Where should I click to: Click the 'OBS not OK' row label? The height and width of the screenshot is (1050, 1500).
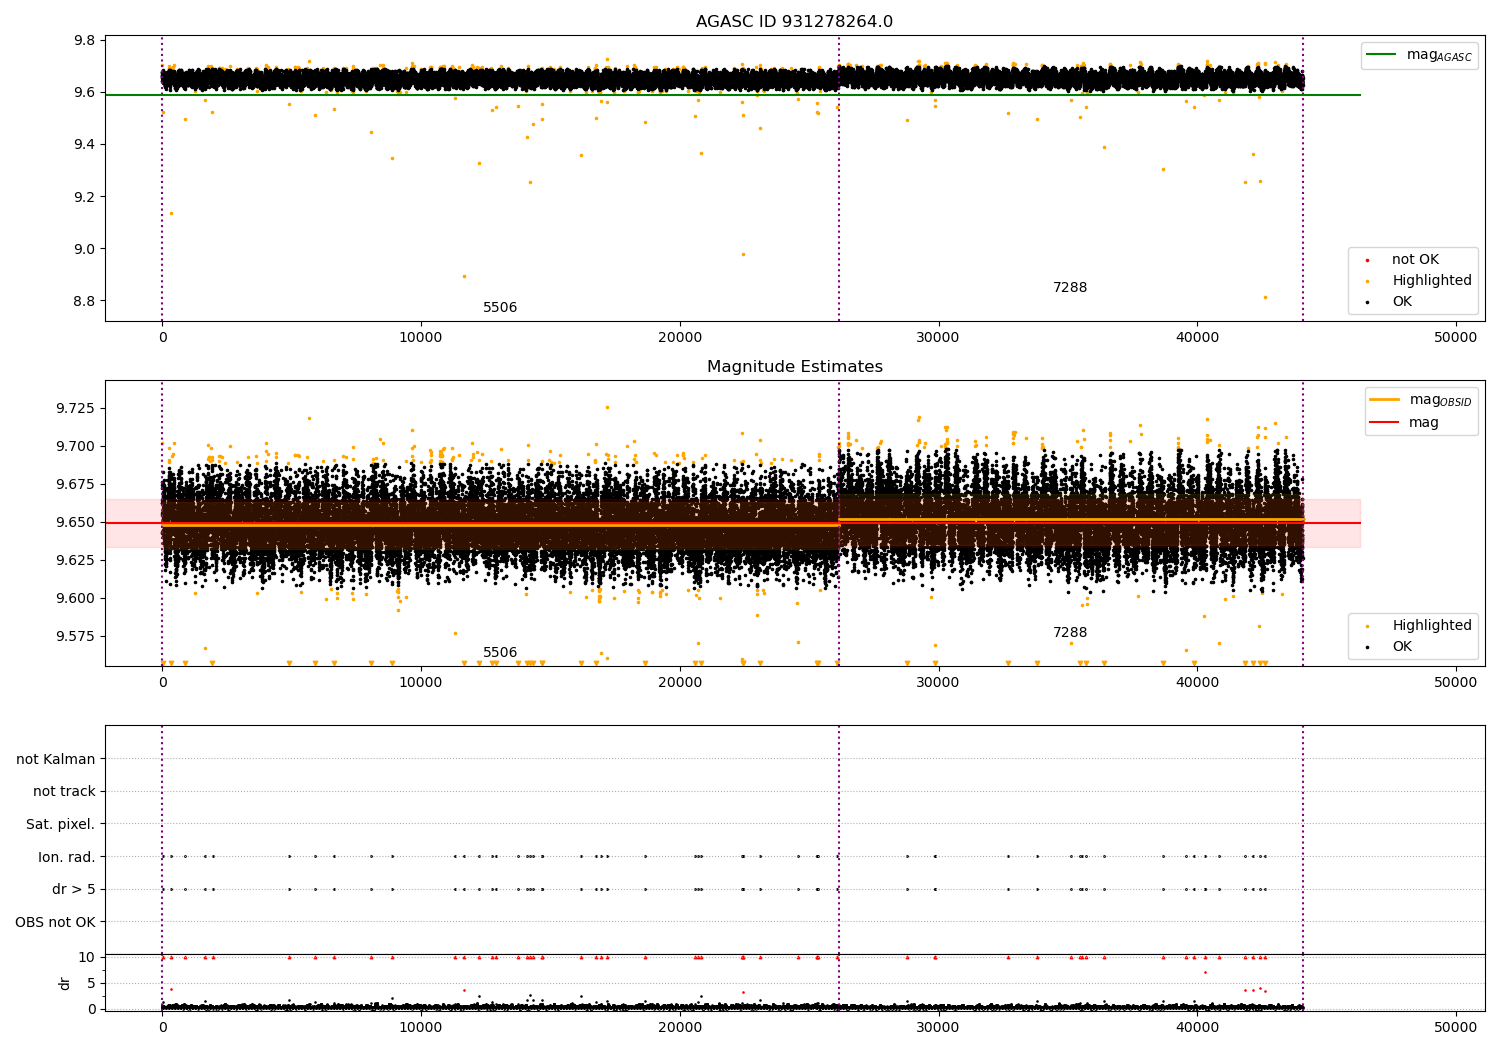[56, 922]
